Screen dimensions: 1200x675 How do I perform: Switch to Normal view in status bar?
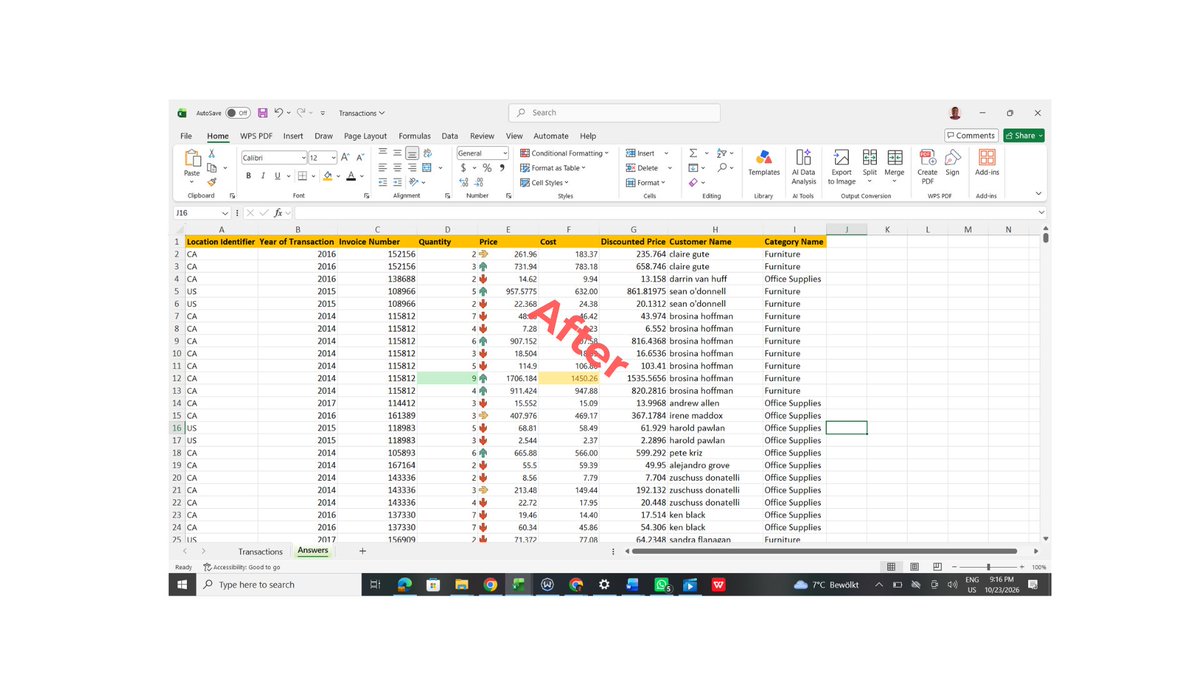[x=891, y=567]
